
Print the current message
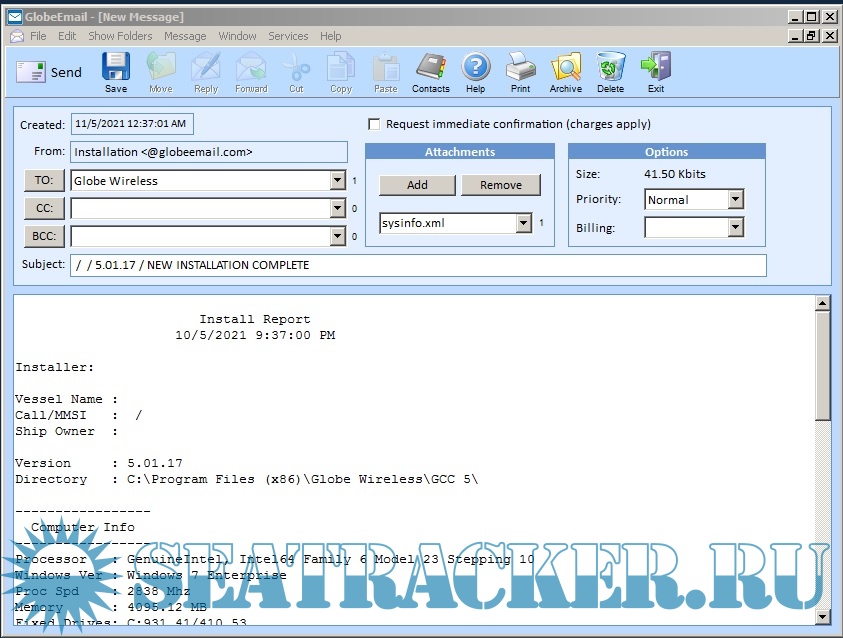point(520,68)
